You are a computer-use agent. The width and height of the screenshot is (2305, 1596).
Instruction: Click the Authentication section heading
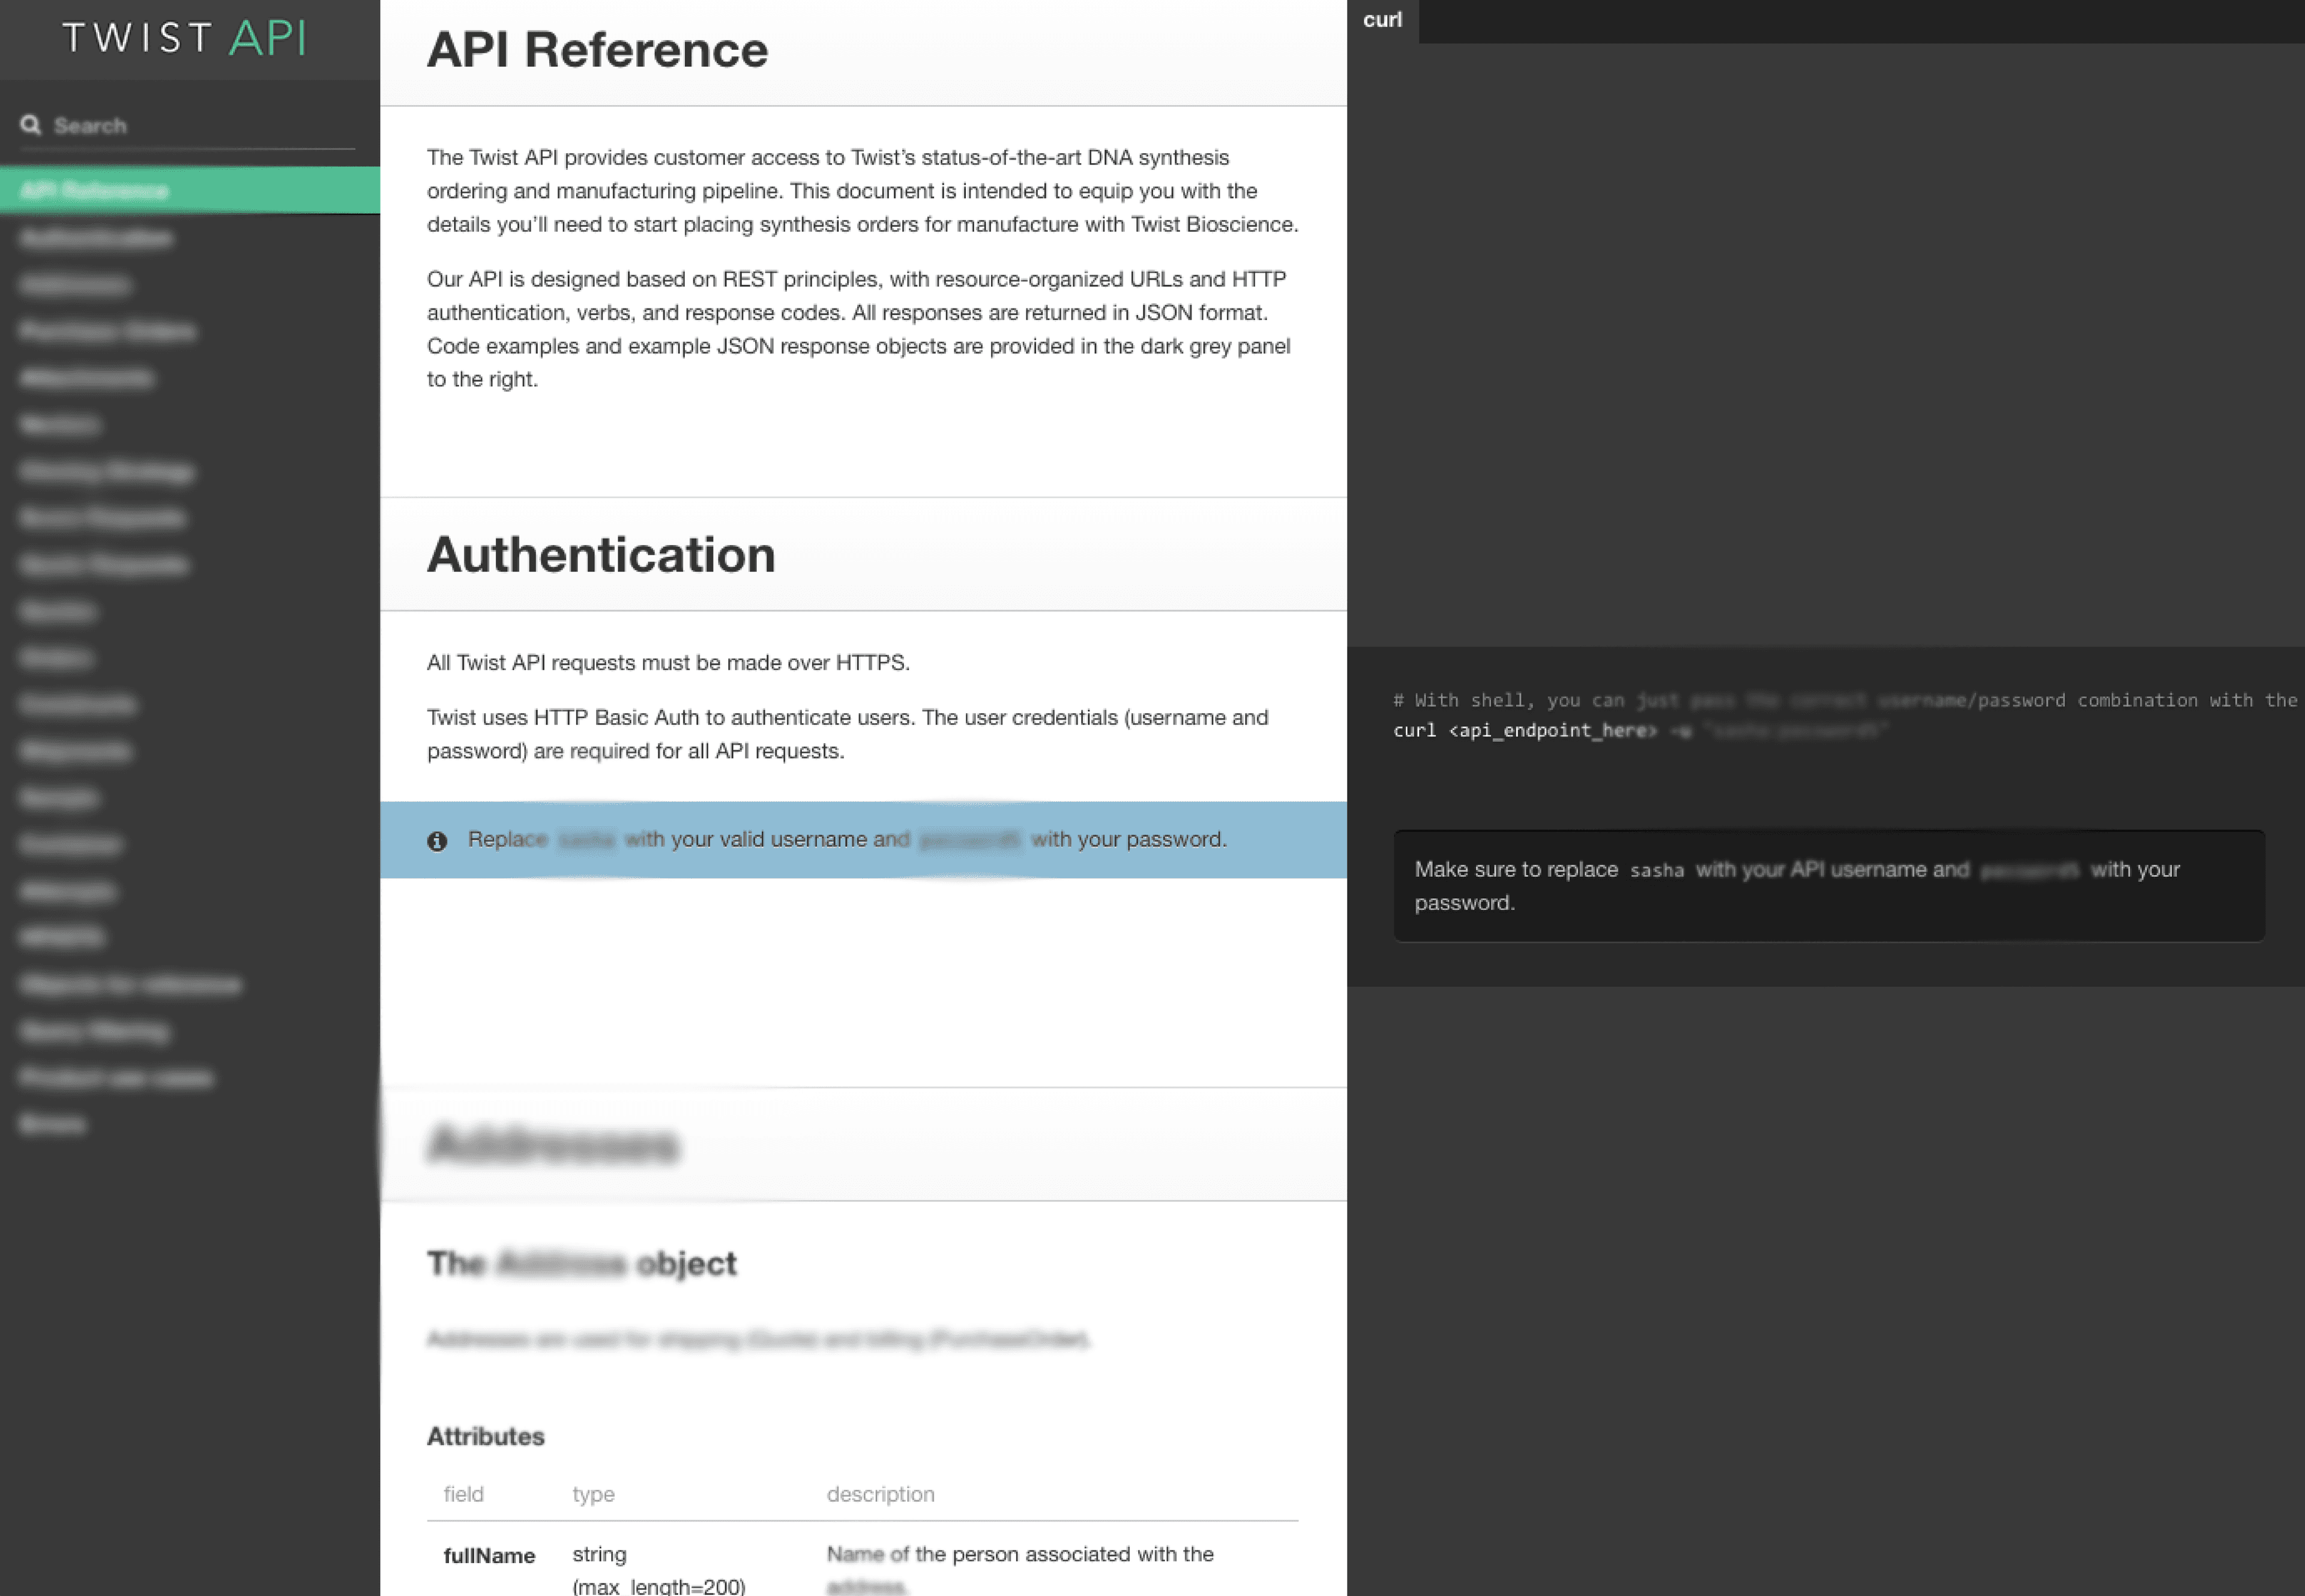(601, 554)
